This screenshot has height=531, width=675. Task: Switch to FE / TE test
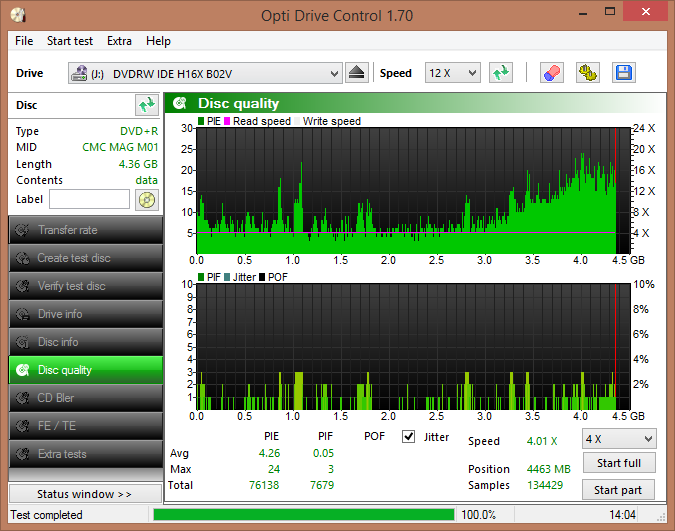coord(86,426)
